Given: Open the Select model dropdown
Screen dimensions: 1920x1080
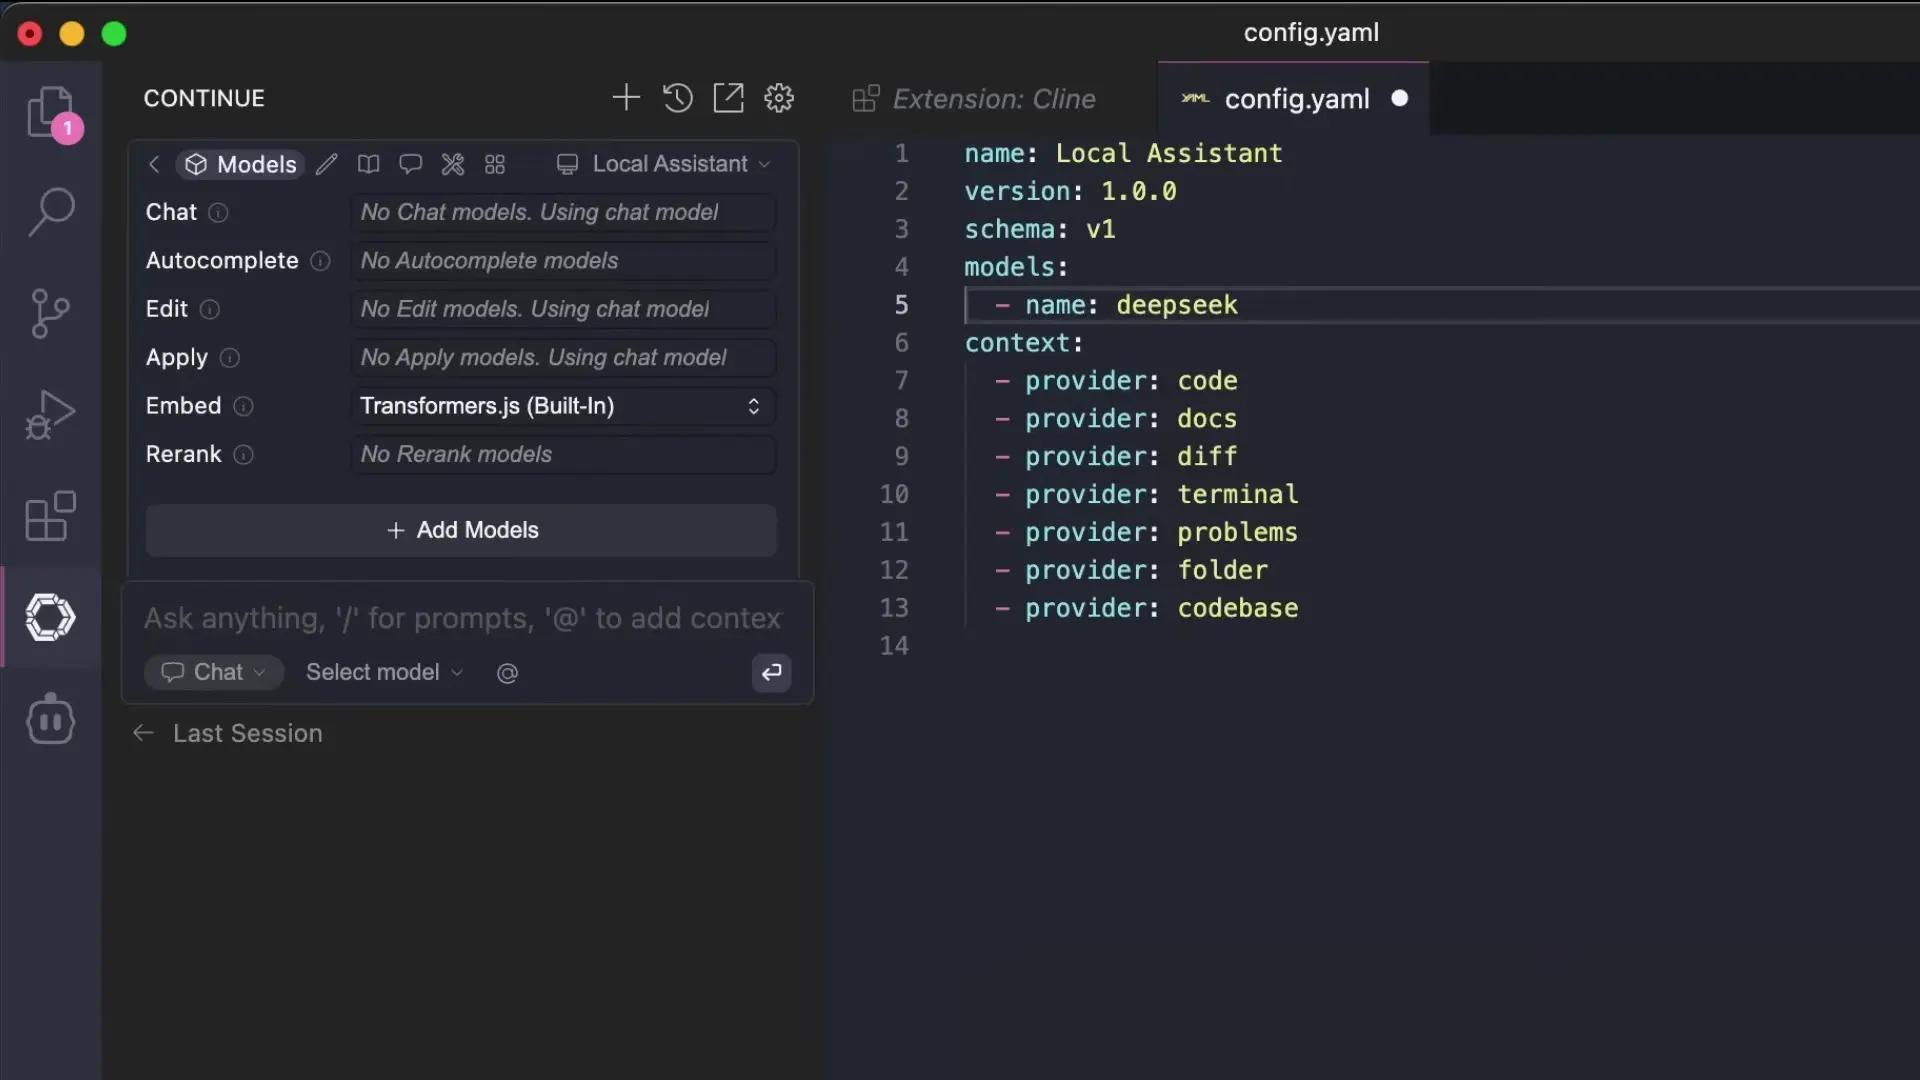Looking at the screenshot, I should 385,672.
